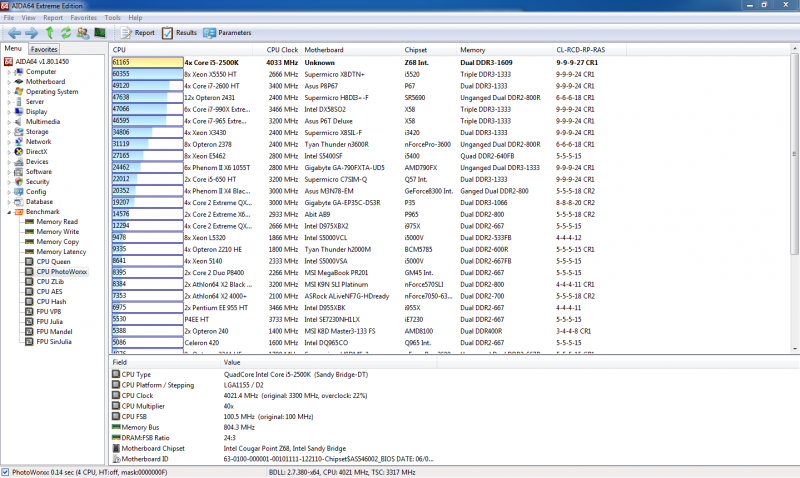
Task: Open the Favorites menu
Action: pyautogui.click(x=83, y=18)
